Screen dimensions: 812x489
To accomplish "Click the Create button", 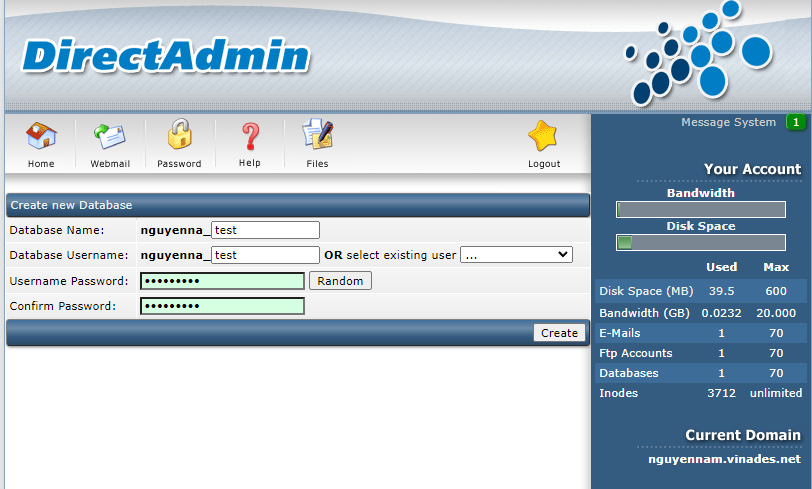I will coord(559,333).
